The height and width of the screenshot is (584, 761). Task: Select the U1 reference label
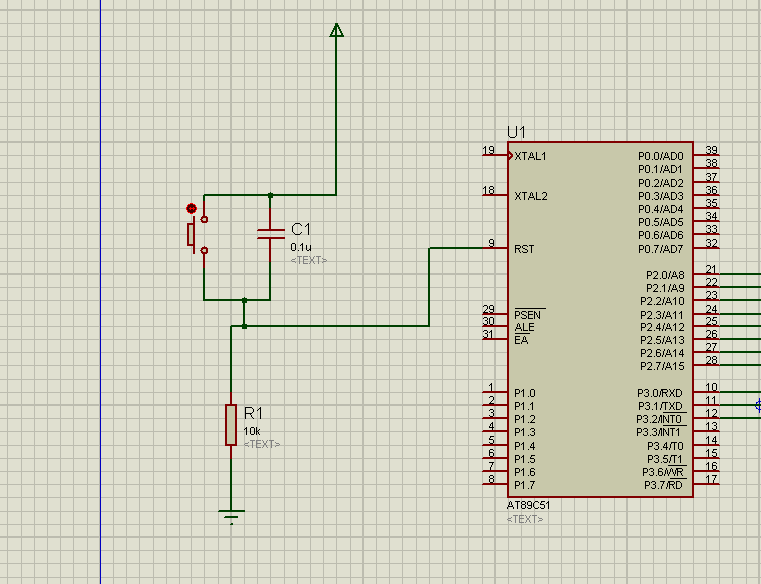pos(516,132)
